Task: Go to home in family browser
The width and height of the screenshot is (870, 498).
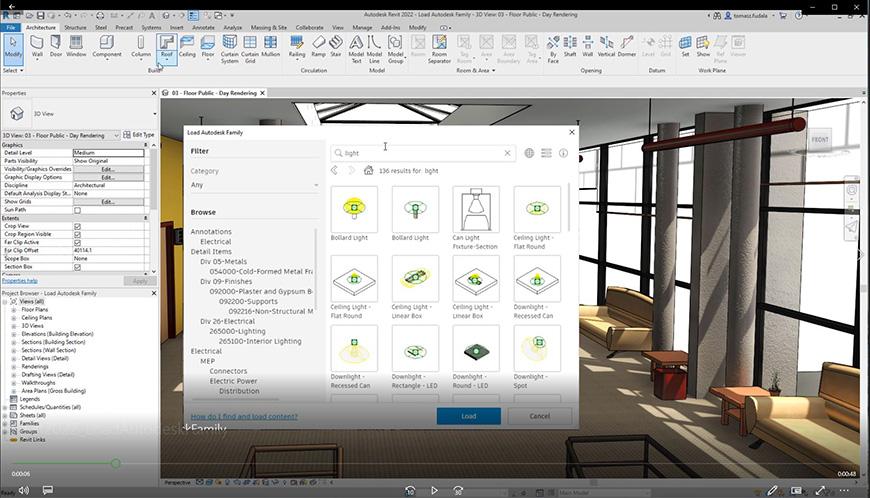Action: pyautogui.click(x=368, y=170)
